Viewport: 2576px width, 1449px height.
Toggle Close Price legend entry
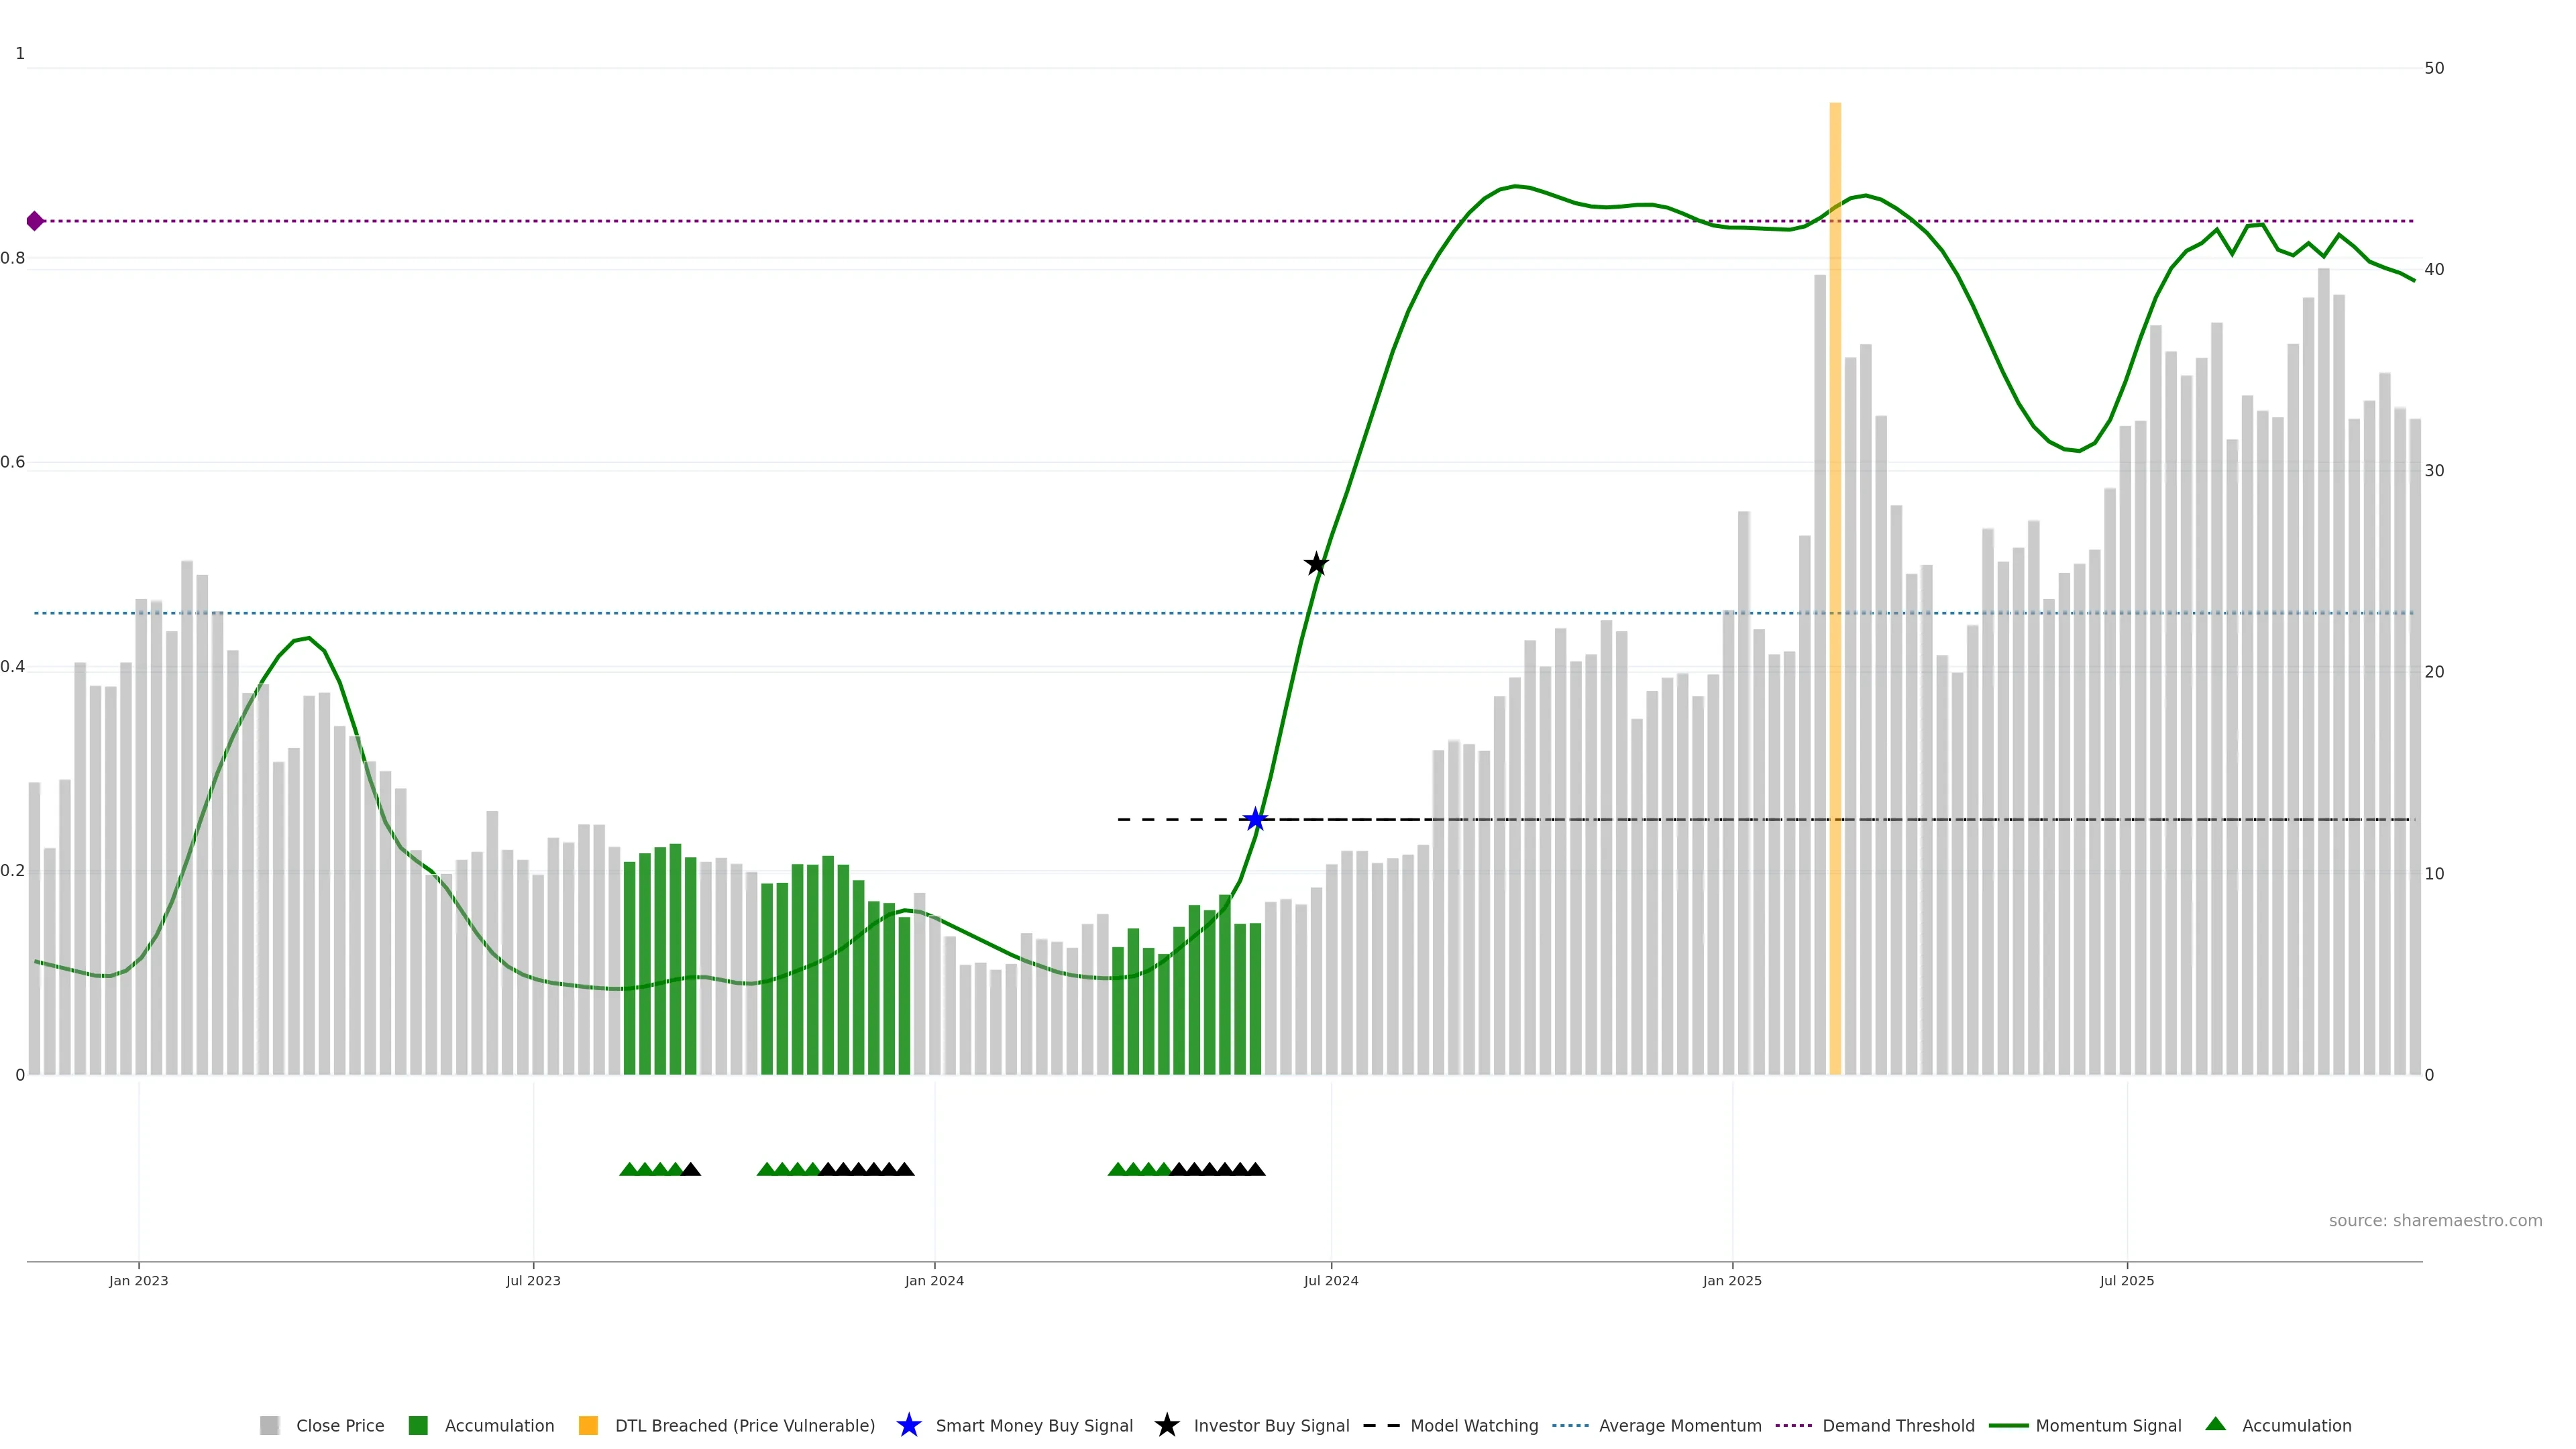339,1426
